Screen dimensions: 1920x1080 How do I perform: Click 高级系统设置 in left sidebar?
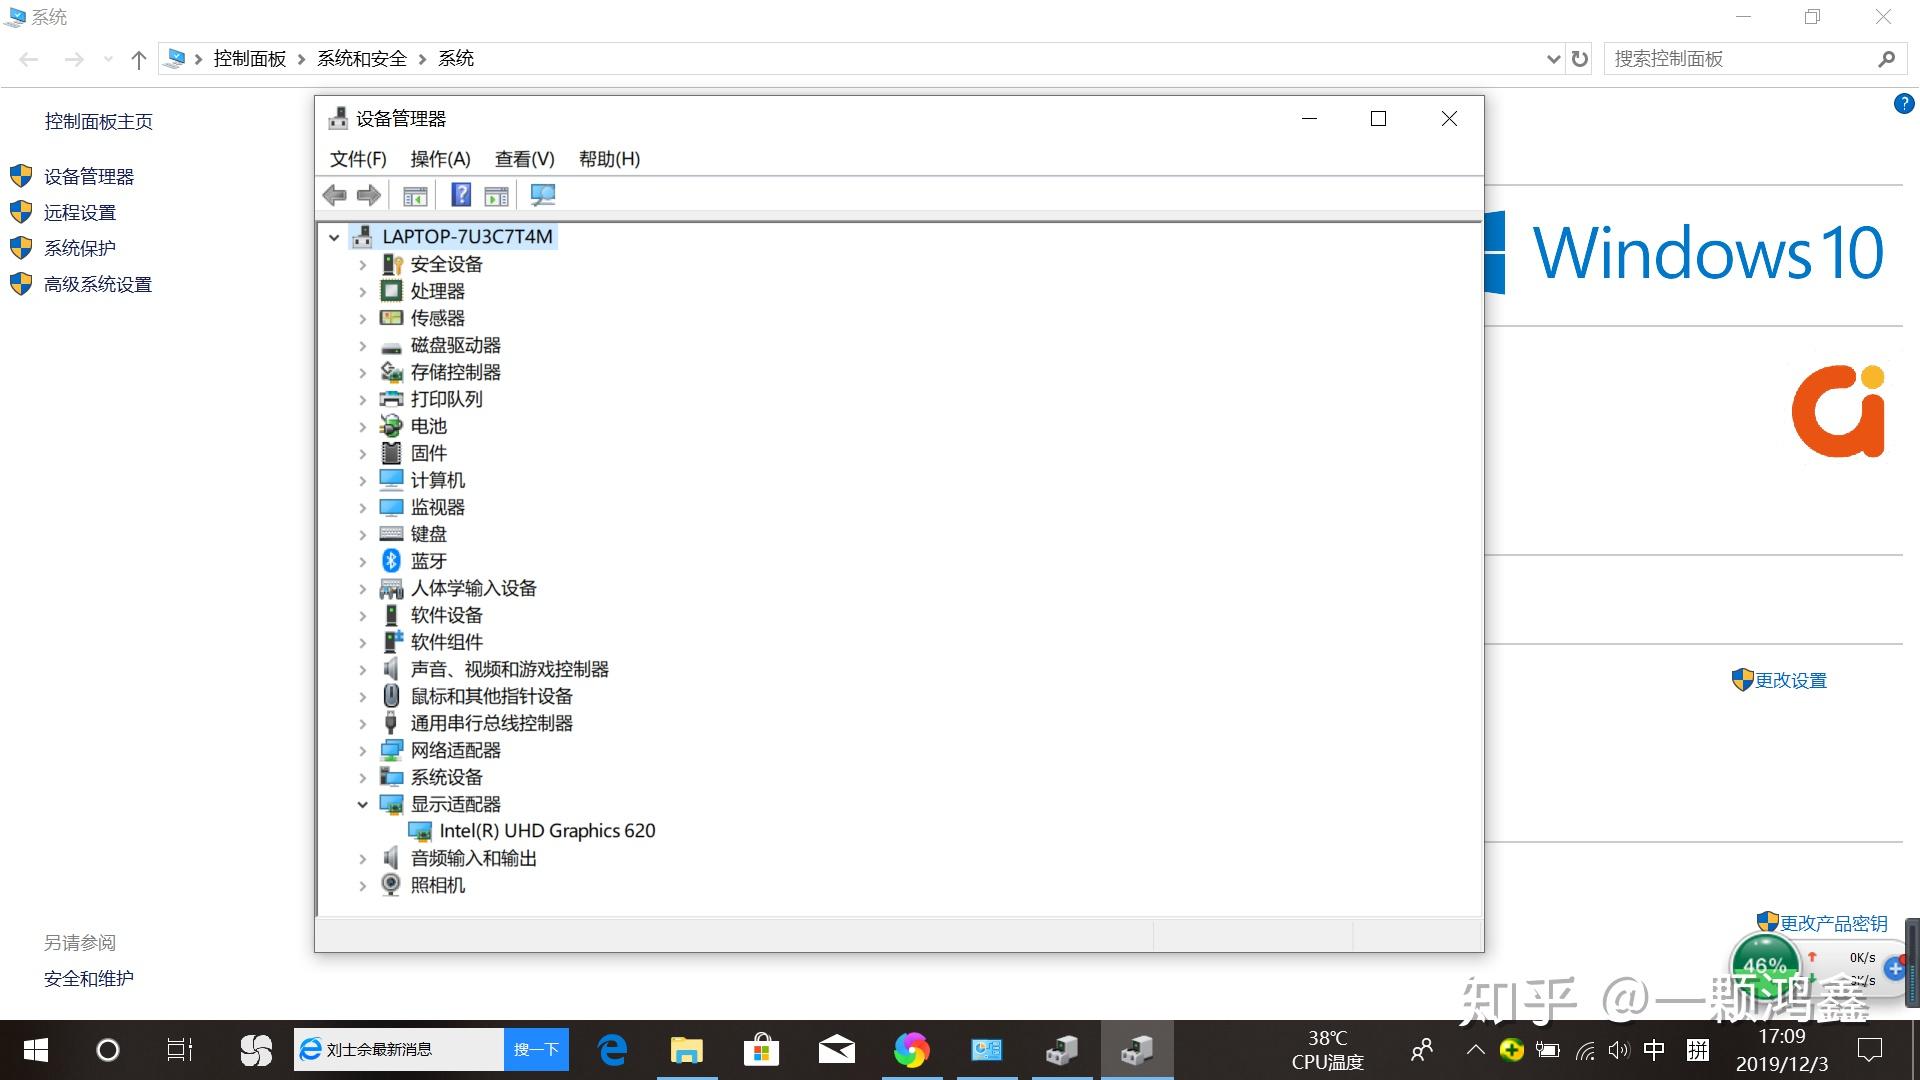pos(98,285)
